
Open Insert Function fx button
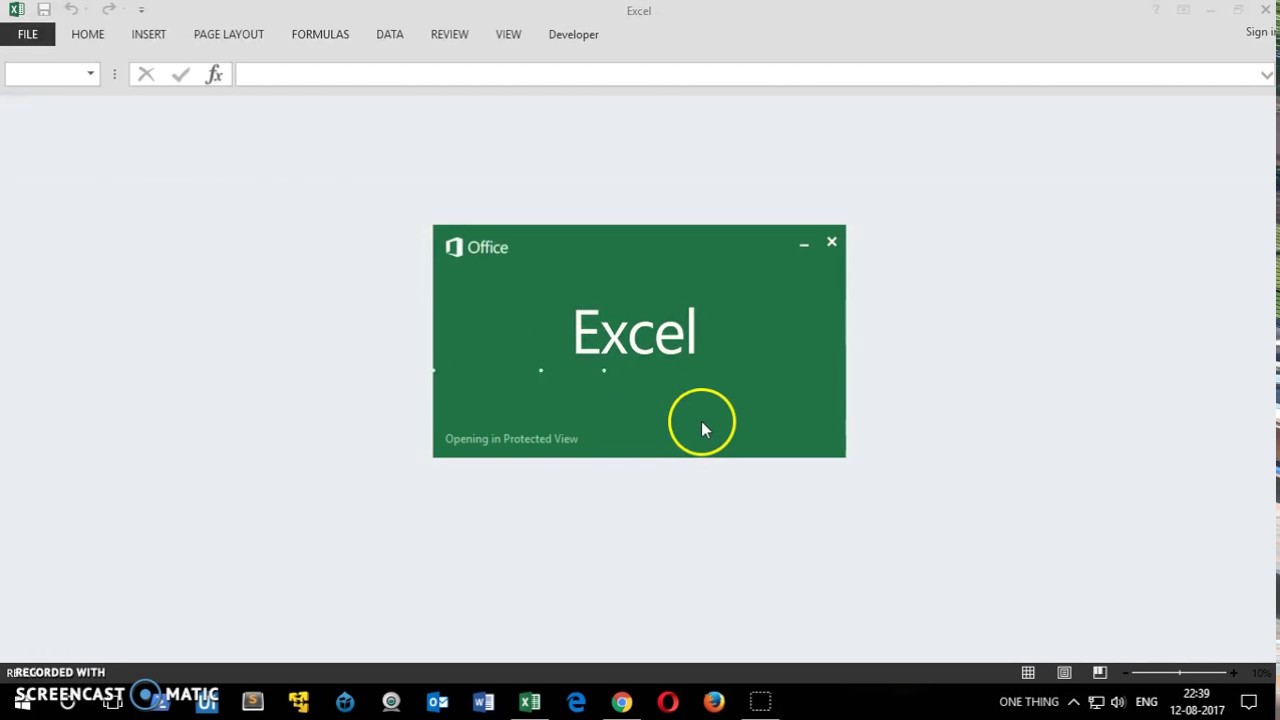click(214, 74)
